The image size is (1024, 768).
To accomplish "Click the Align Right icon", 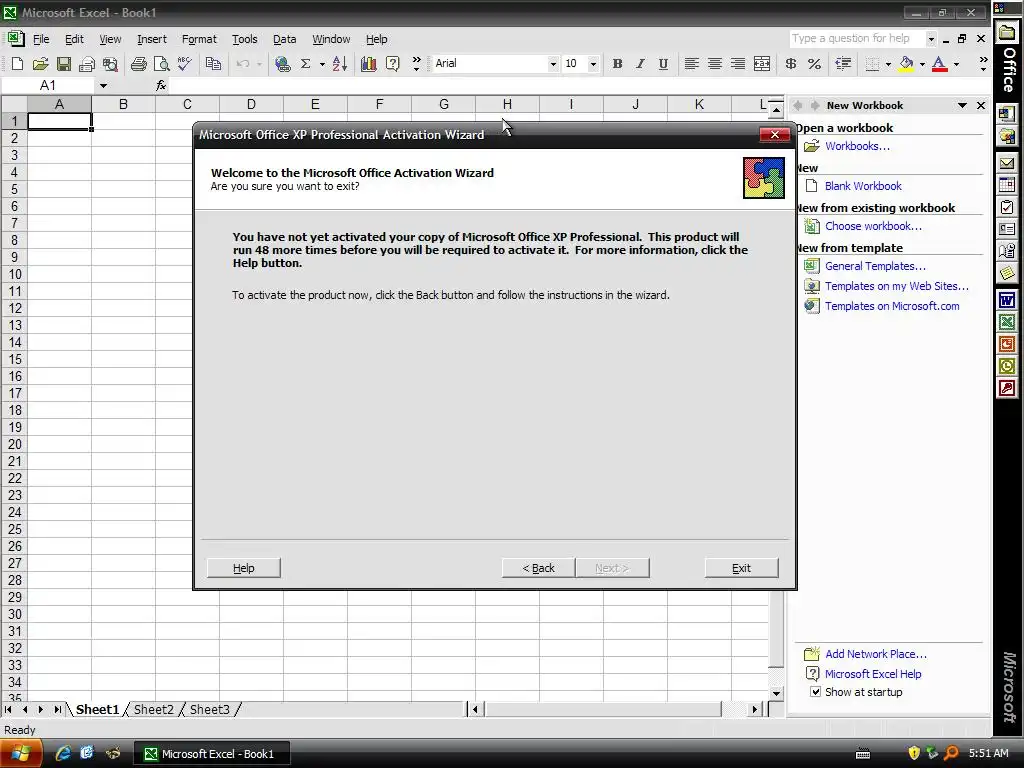I will pyautogui.click(x=737, y=63).
